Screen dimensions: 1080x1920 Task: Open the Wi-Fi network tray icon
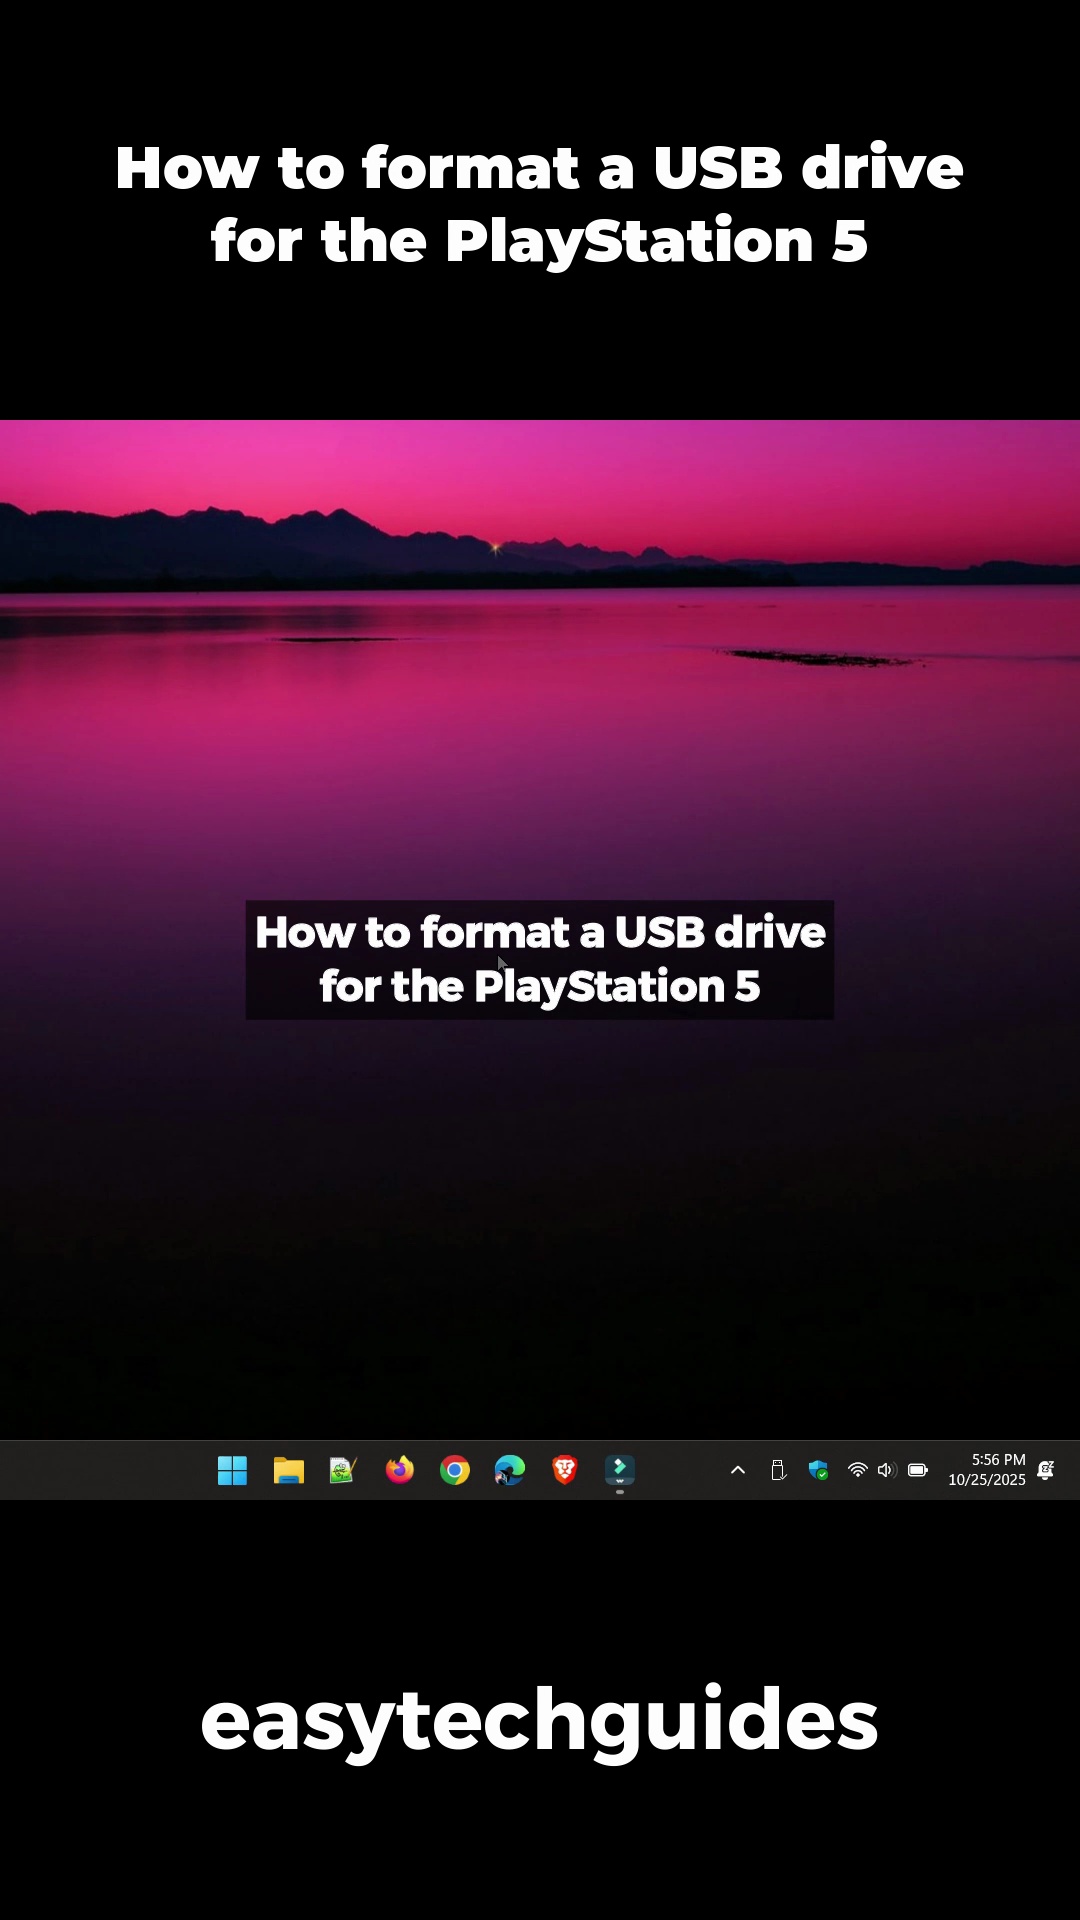click(857, 1470)
